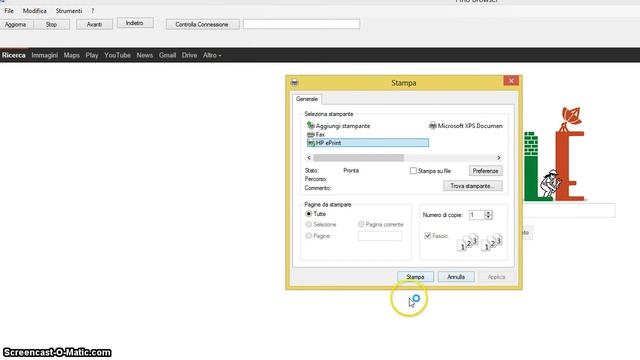Select the HP ePrint printer
Image resolution: width=640 pixels, height=360 pixels.
coord(368,143)
